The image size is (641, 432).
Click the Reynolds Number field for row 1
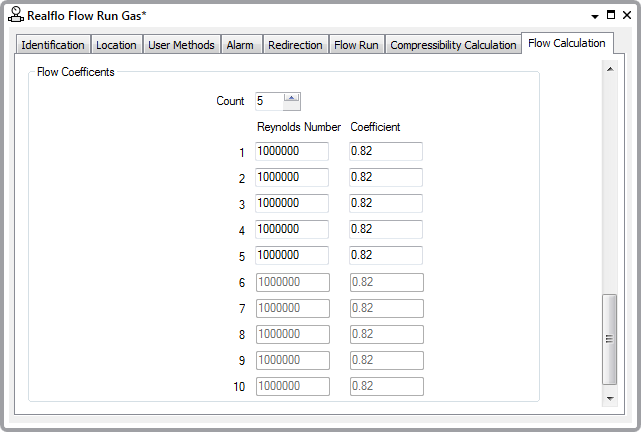292,151
